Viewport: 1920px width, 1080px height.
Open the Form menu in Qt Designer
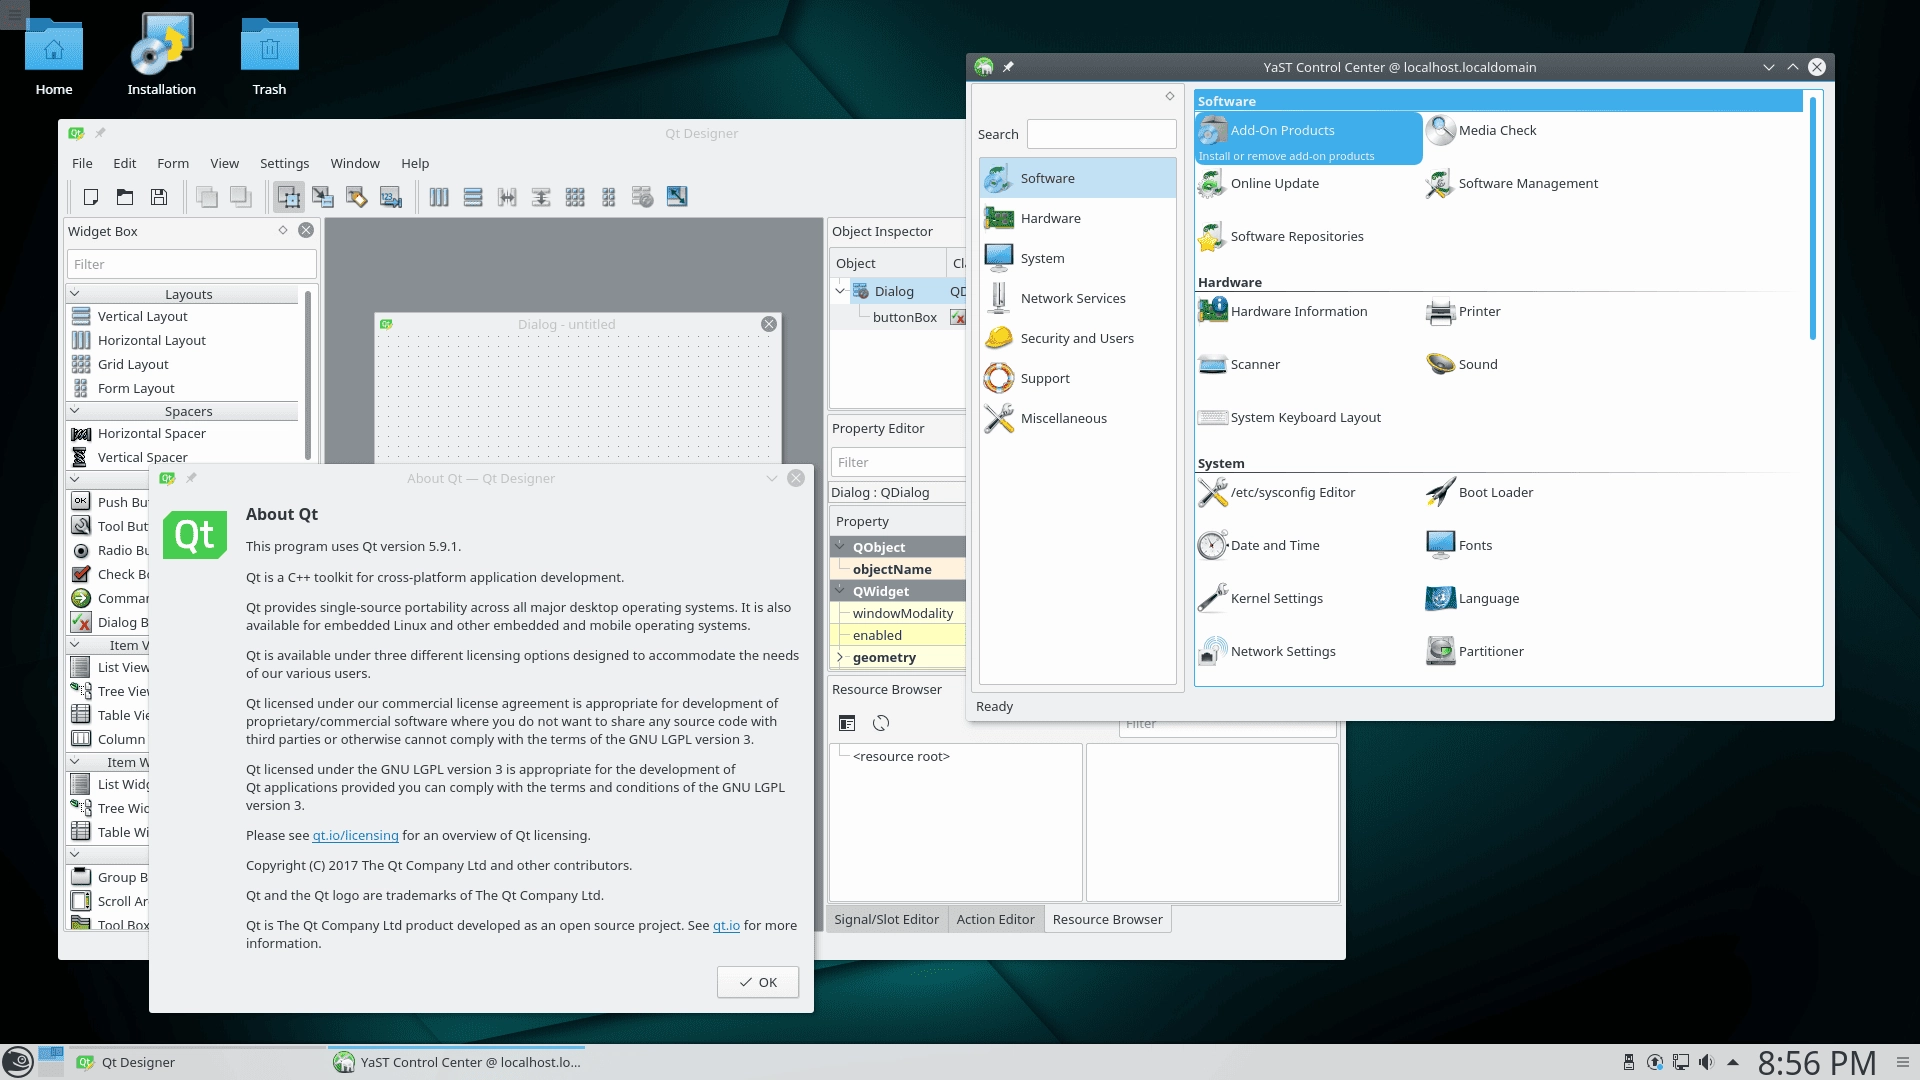tap(173, 163)
